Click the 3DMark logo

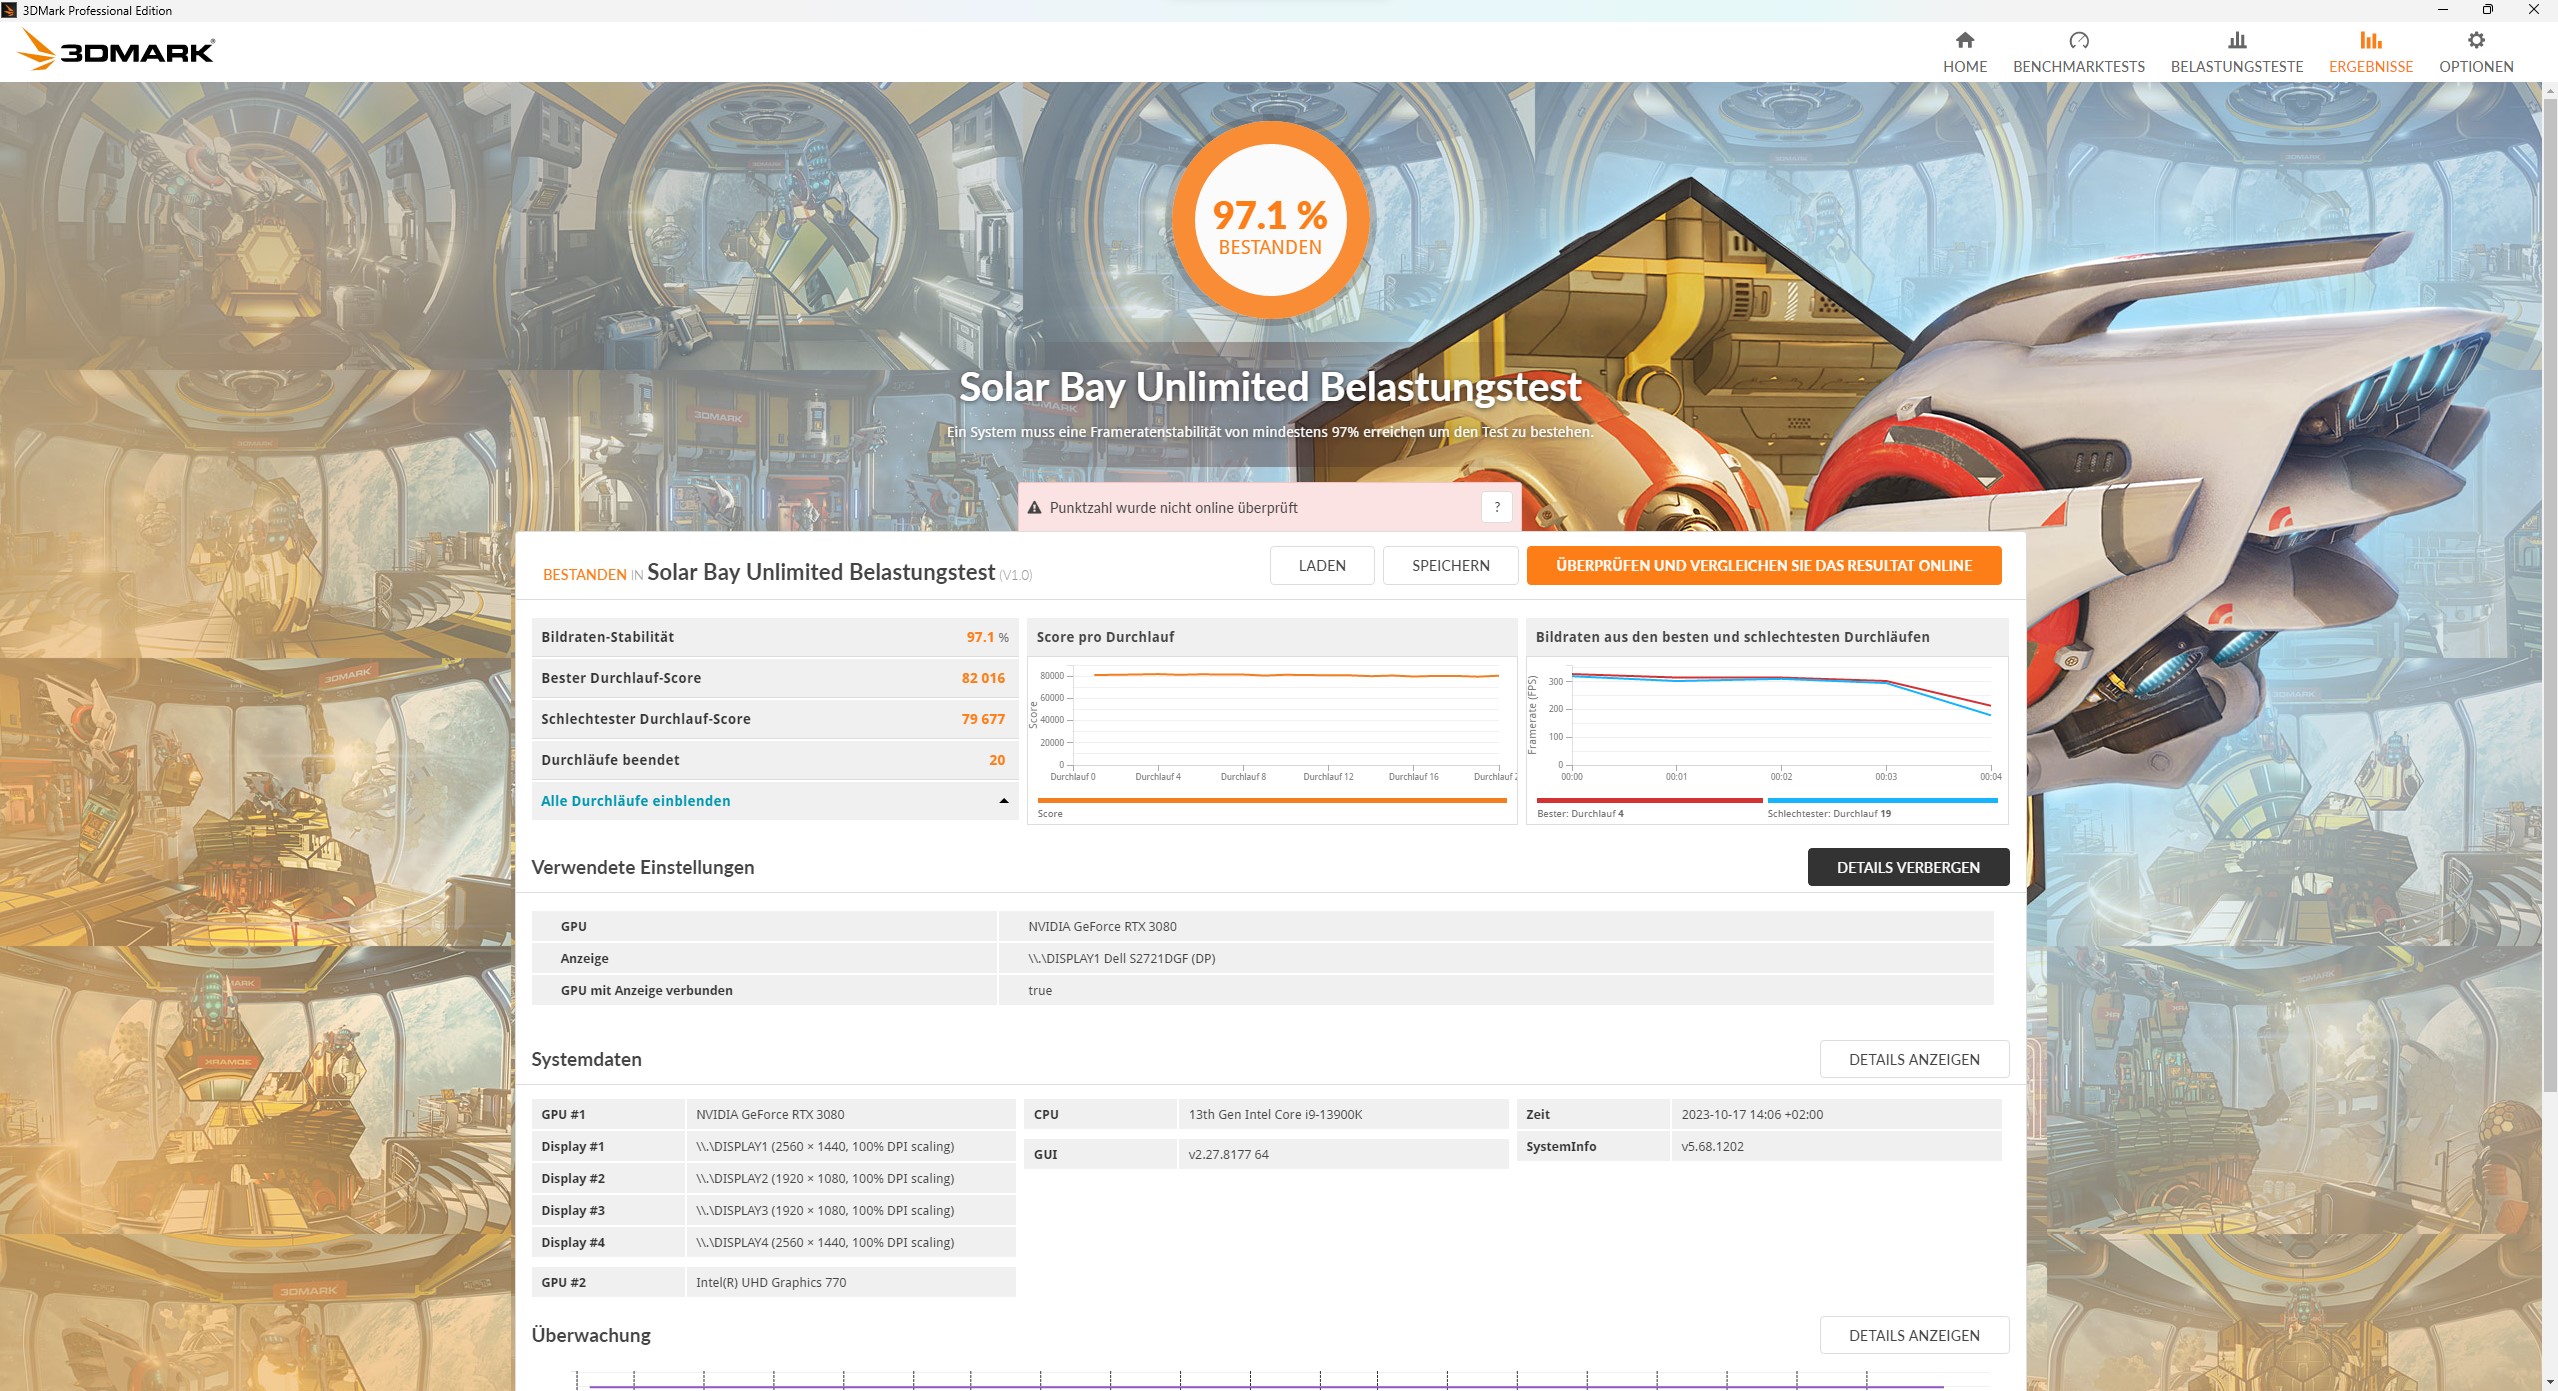click(117, 50)
